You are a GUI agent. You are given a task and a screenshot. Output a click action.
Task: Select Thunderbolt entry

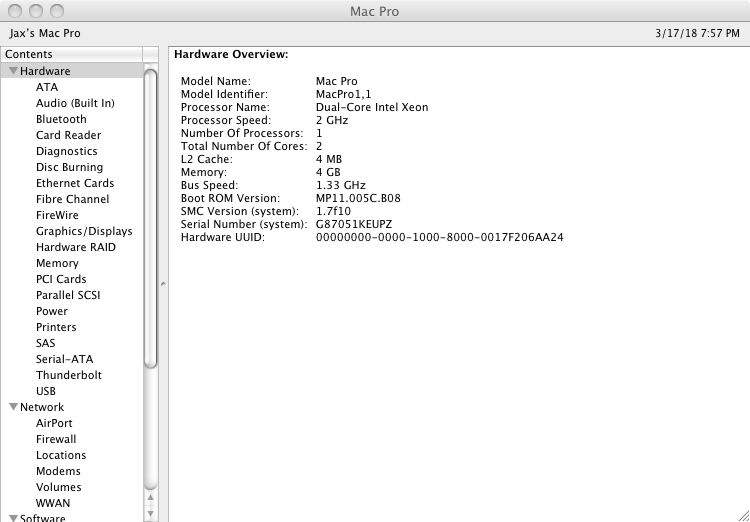(x=69, y=375)
